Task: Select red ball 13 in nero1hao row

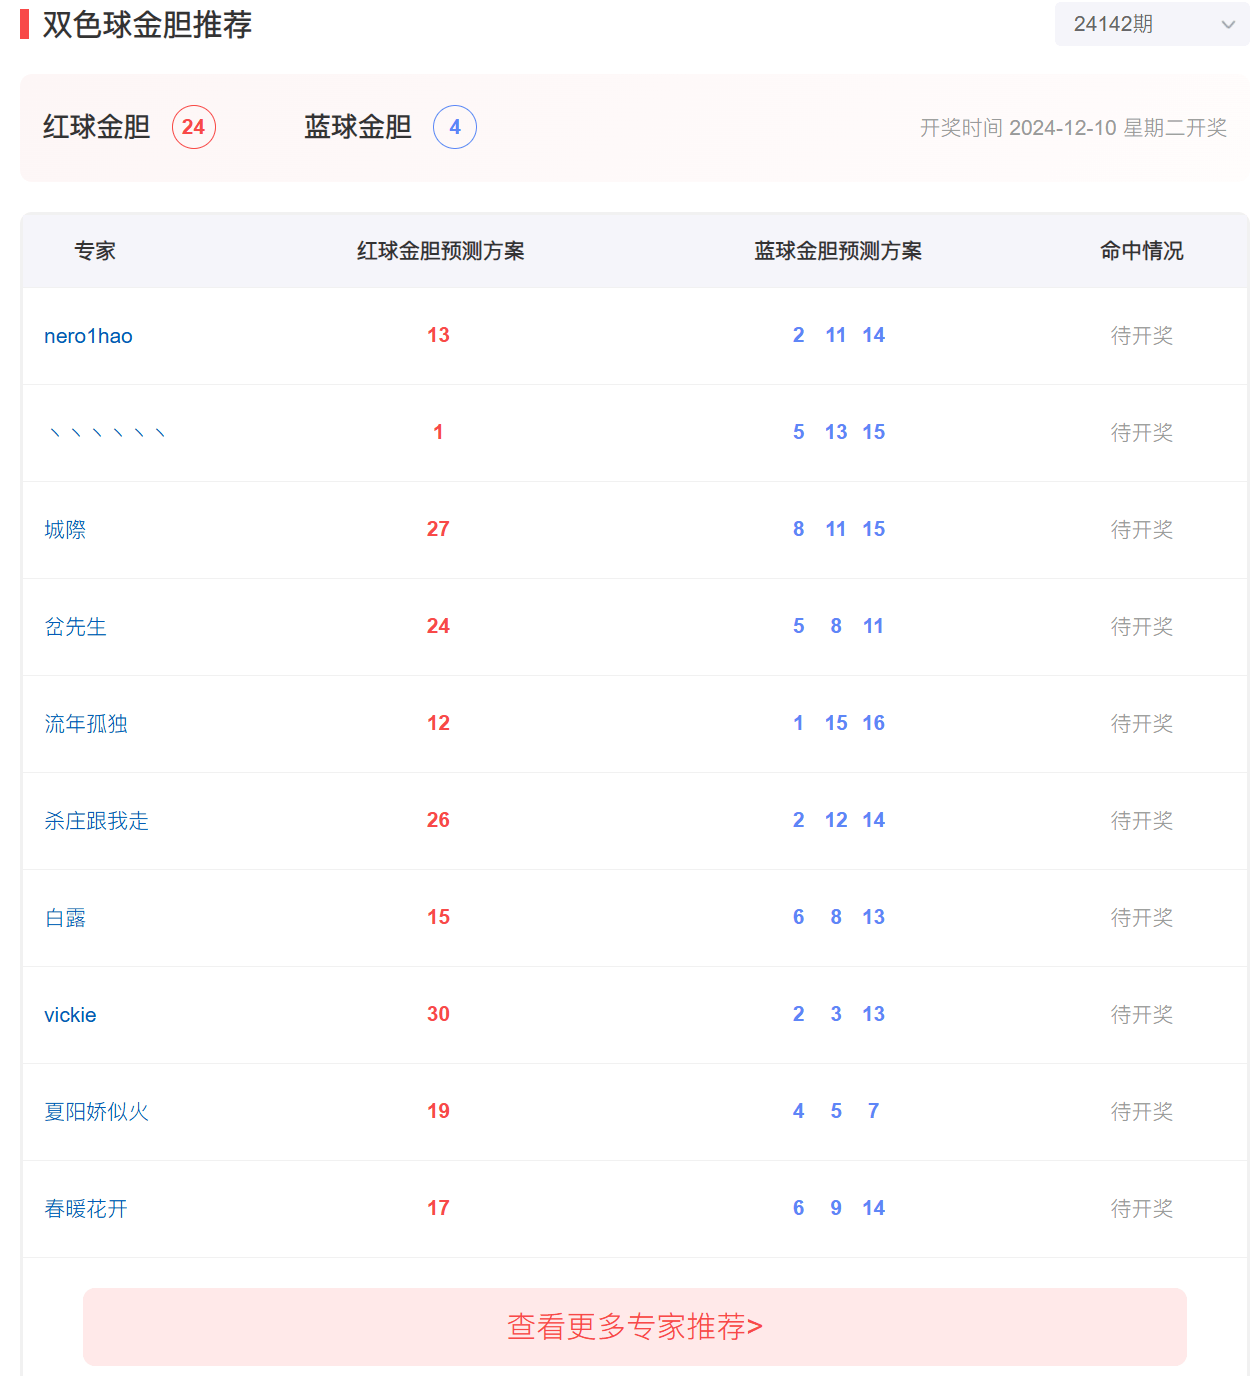Action: point(438,335)
